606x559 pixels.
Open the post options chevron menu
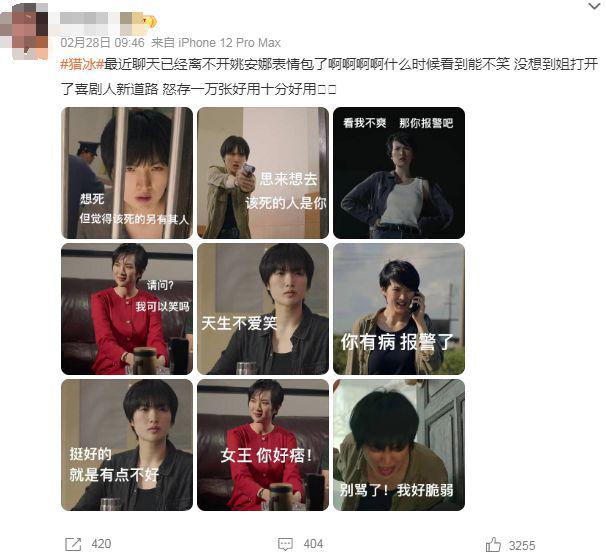coord(594,7)
